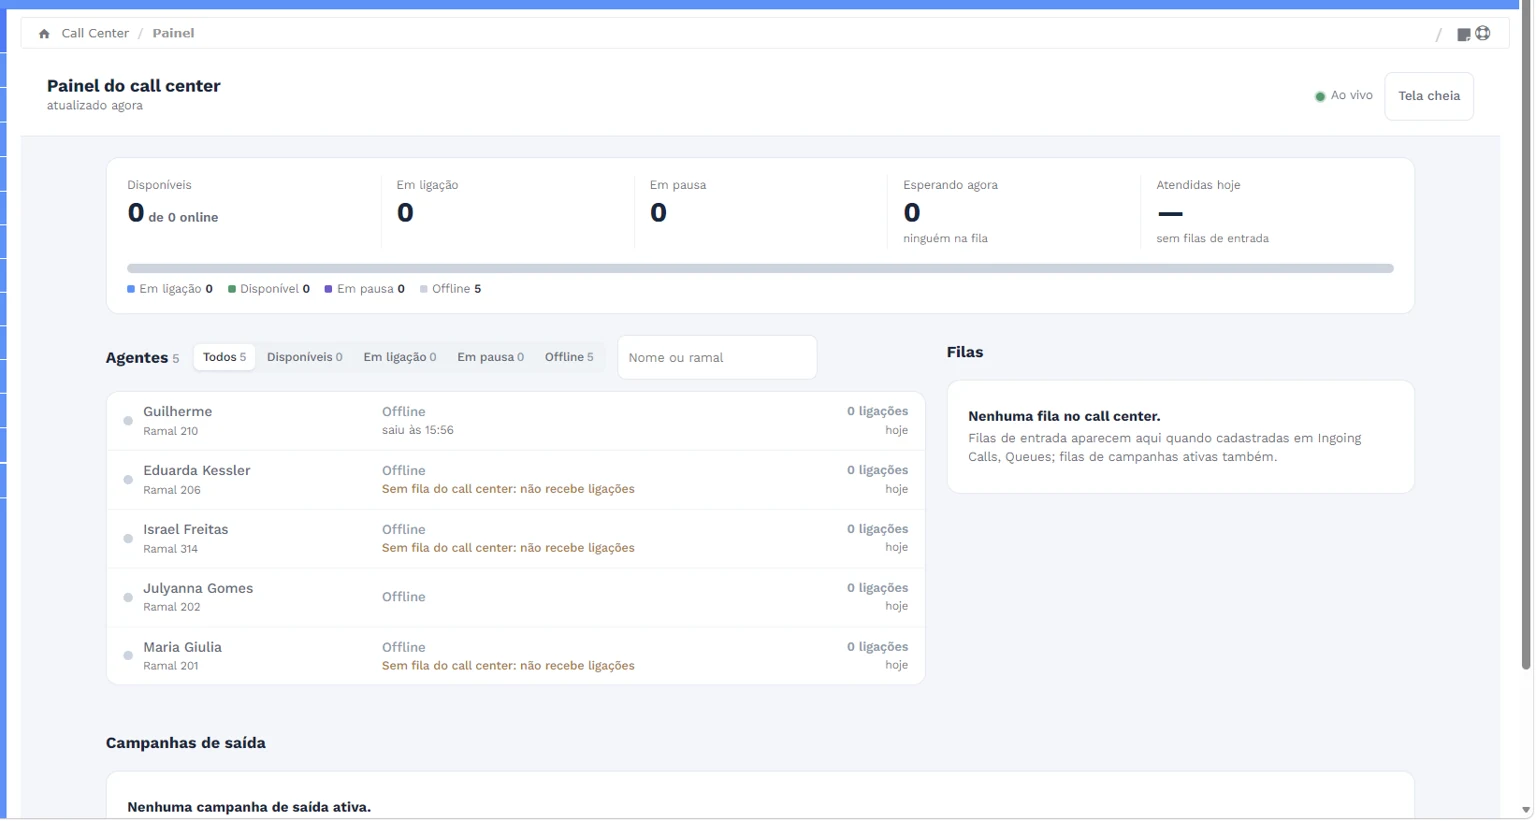1536x821 pixels.
Task: Open the sticky note icon in header
Action: [1464, 35]
